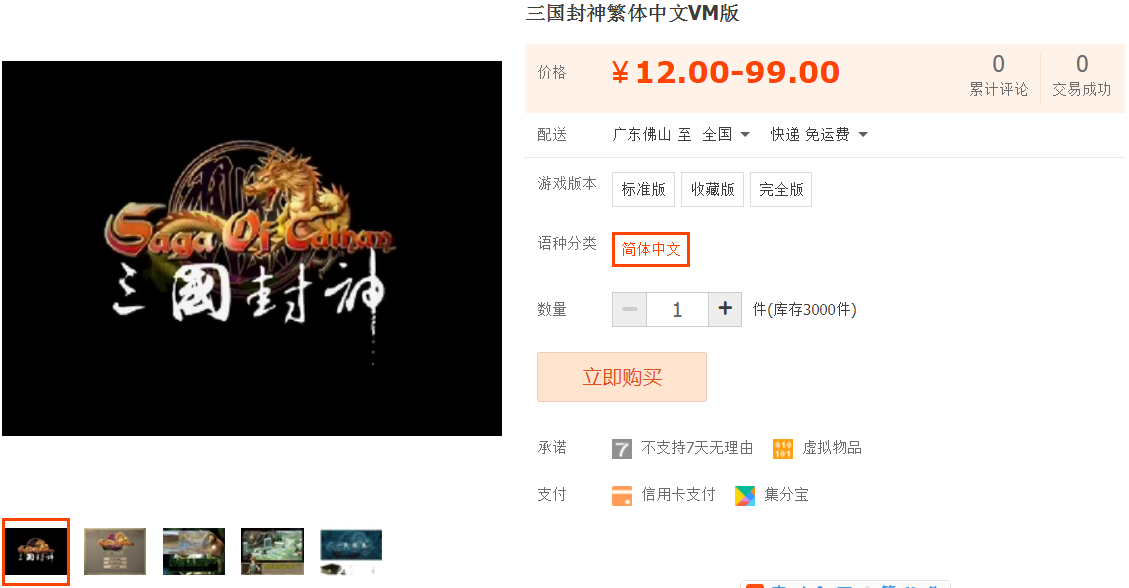This screenshot has height=588, width=1129.
Task: Select the first Saga of Cathay logo thumbnail
Action: 36,552
